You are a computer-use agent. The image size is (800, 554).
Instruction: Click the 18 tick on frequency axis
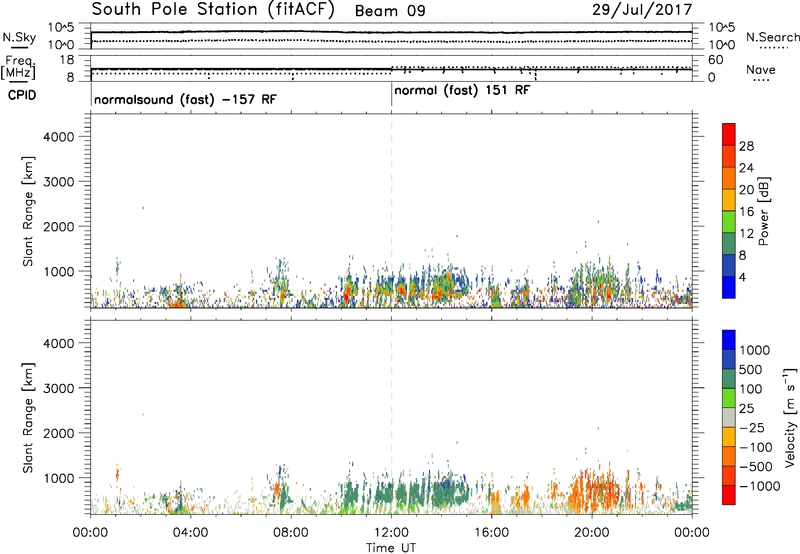tap(66, 60)
